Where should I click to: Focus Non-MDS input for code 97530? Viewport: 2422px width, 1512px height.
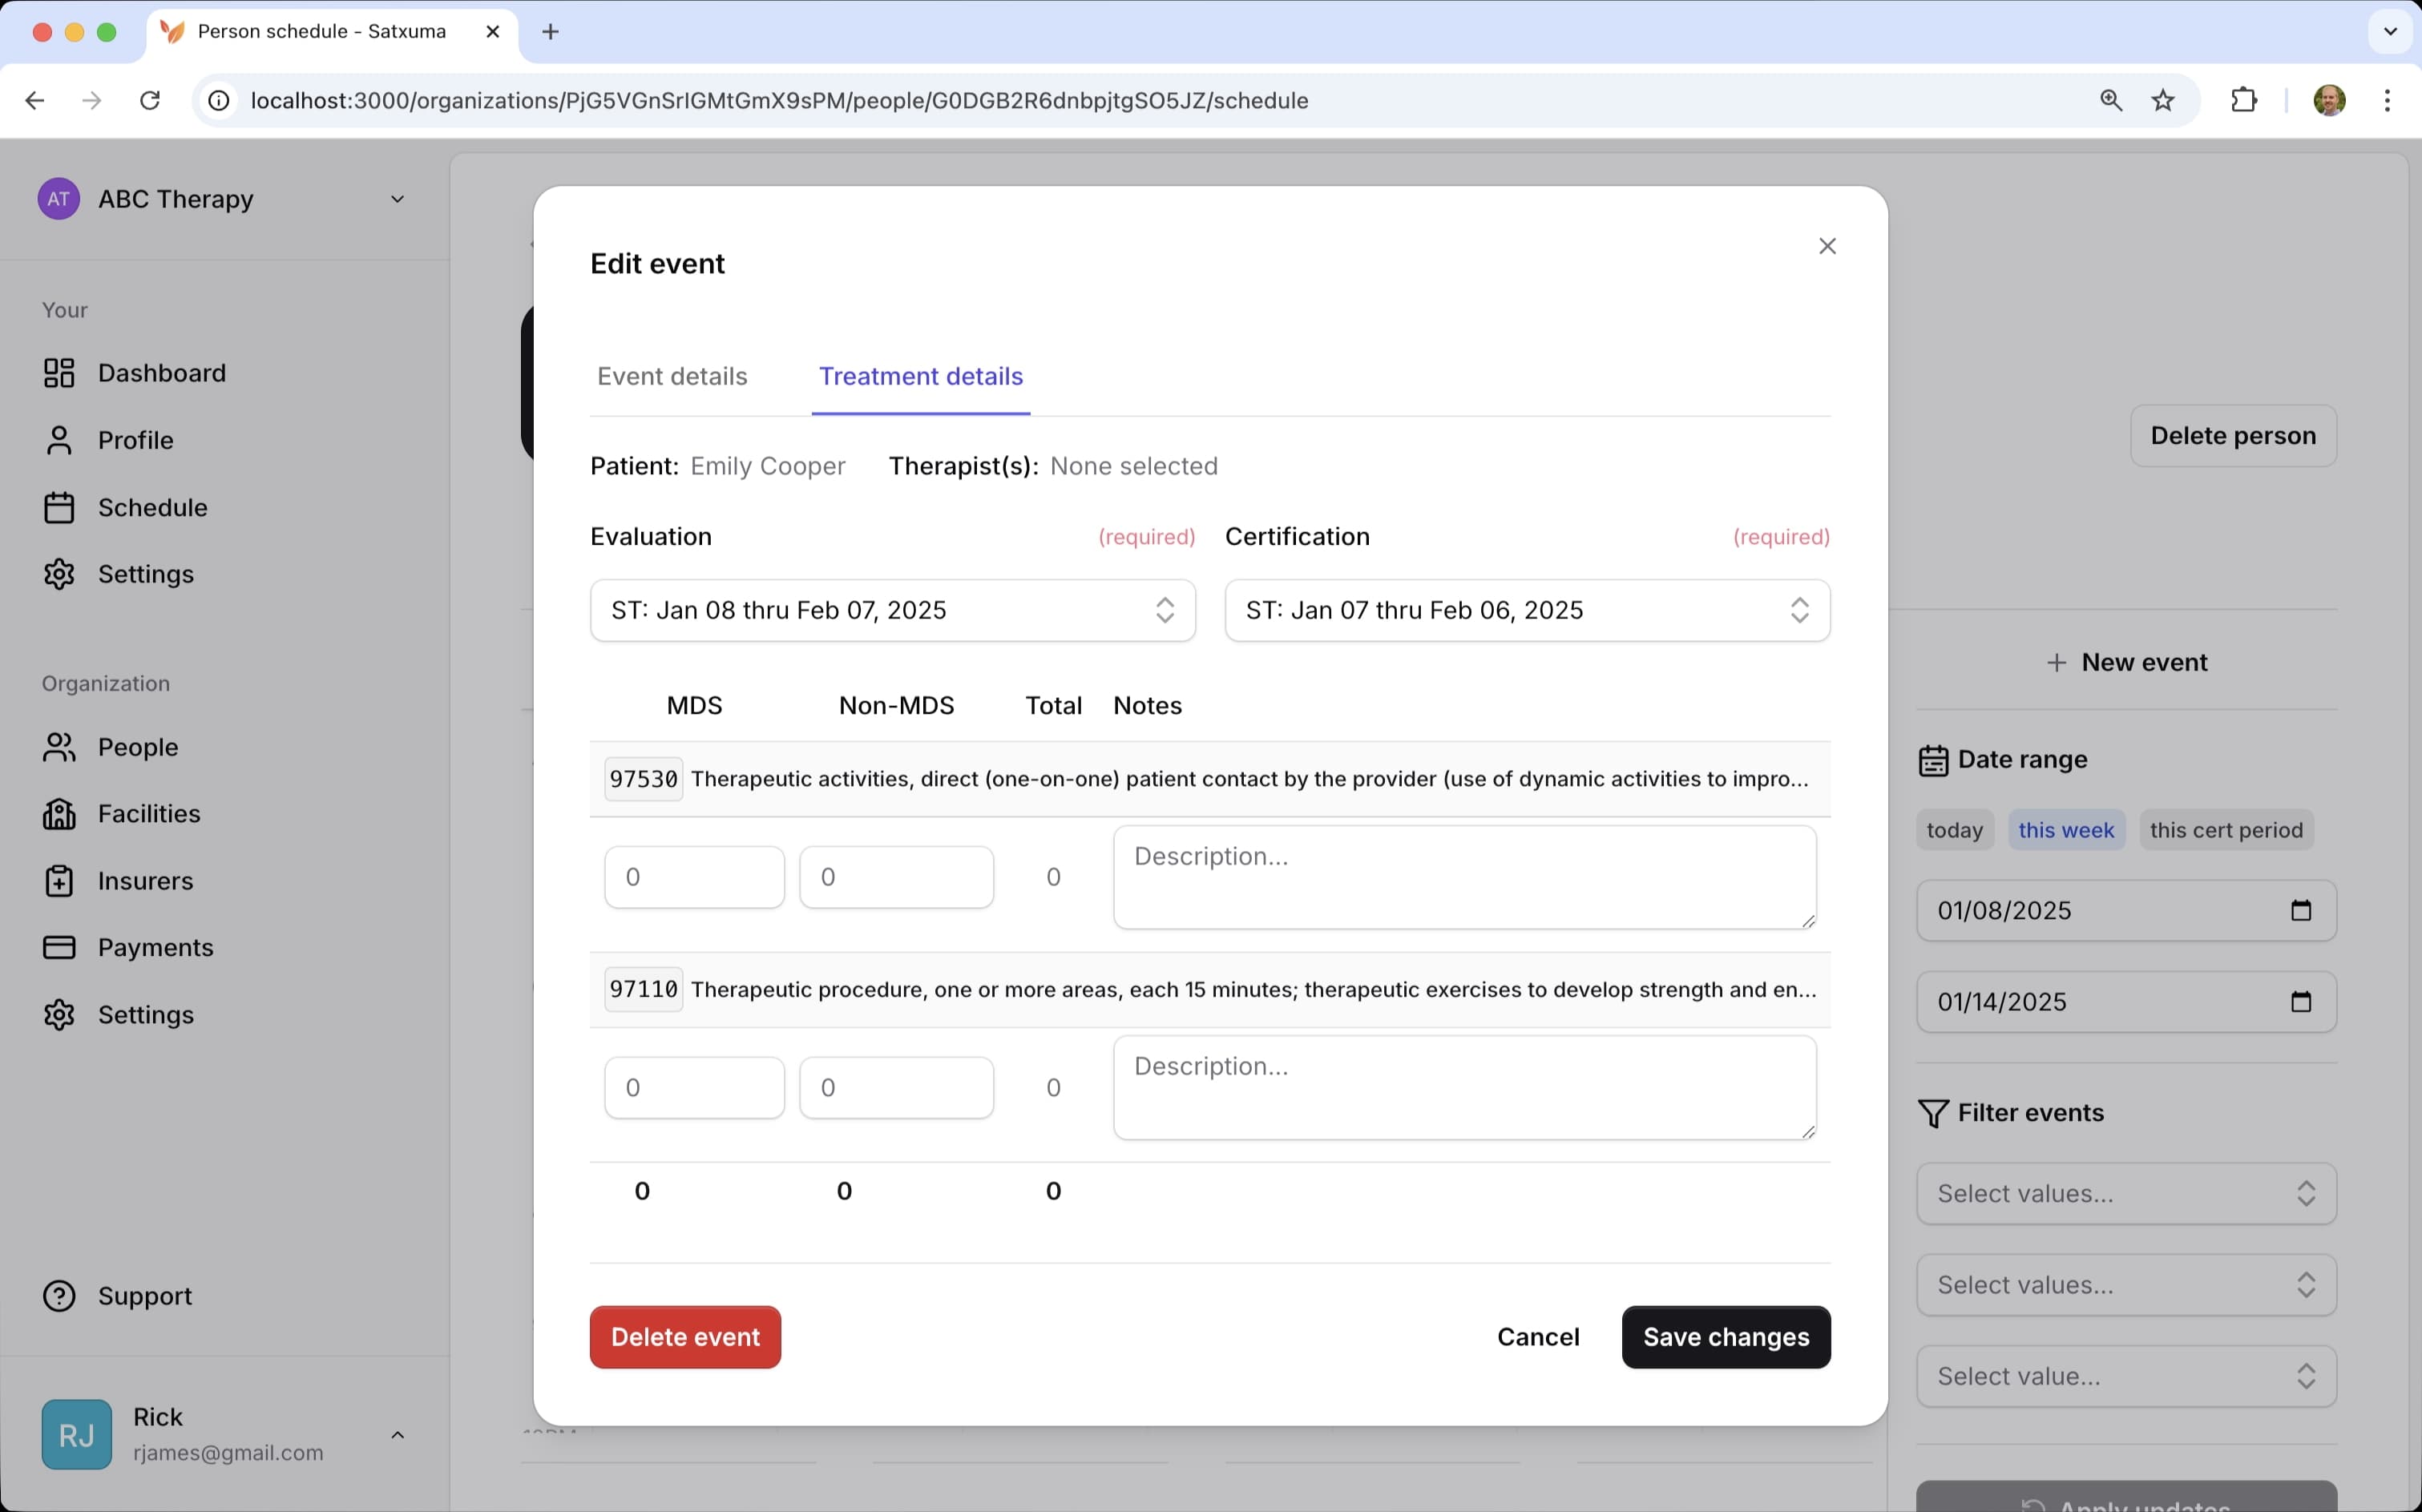[896, 877]
